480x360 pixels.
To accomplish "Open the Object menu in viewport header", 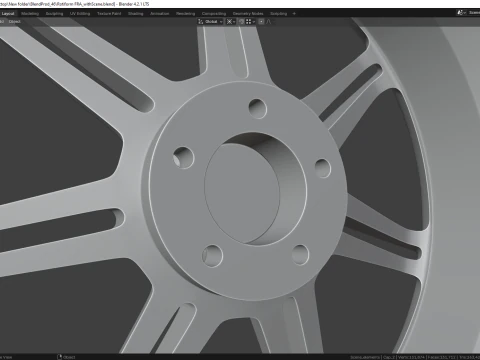I will pyautogui.click(x=15, y=22).
